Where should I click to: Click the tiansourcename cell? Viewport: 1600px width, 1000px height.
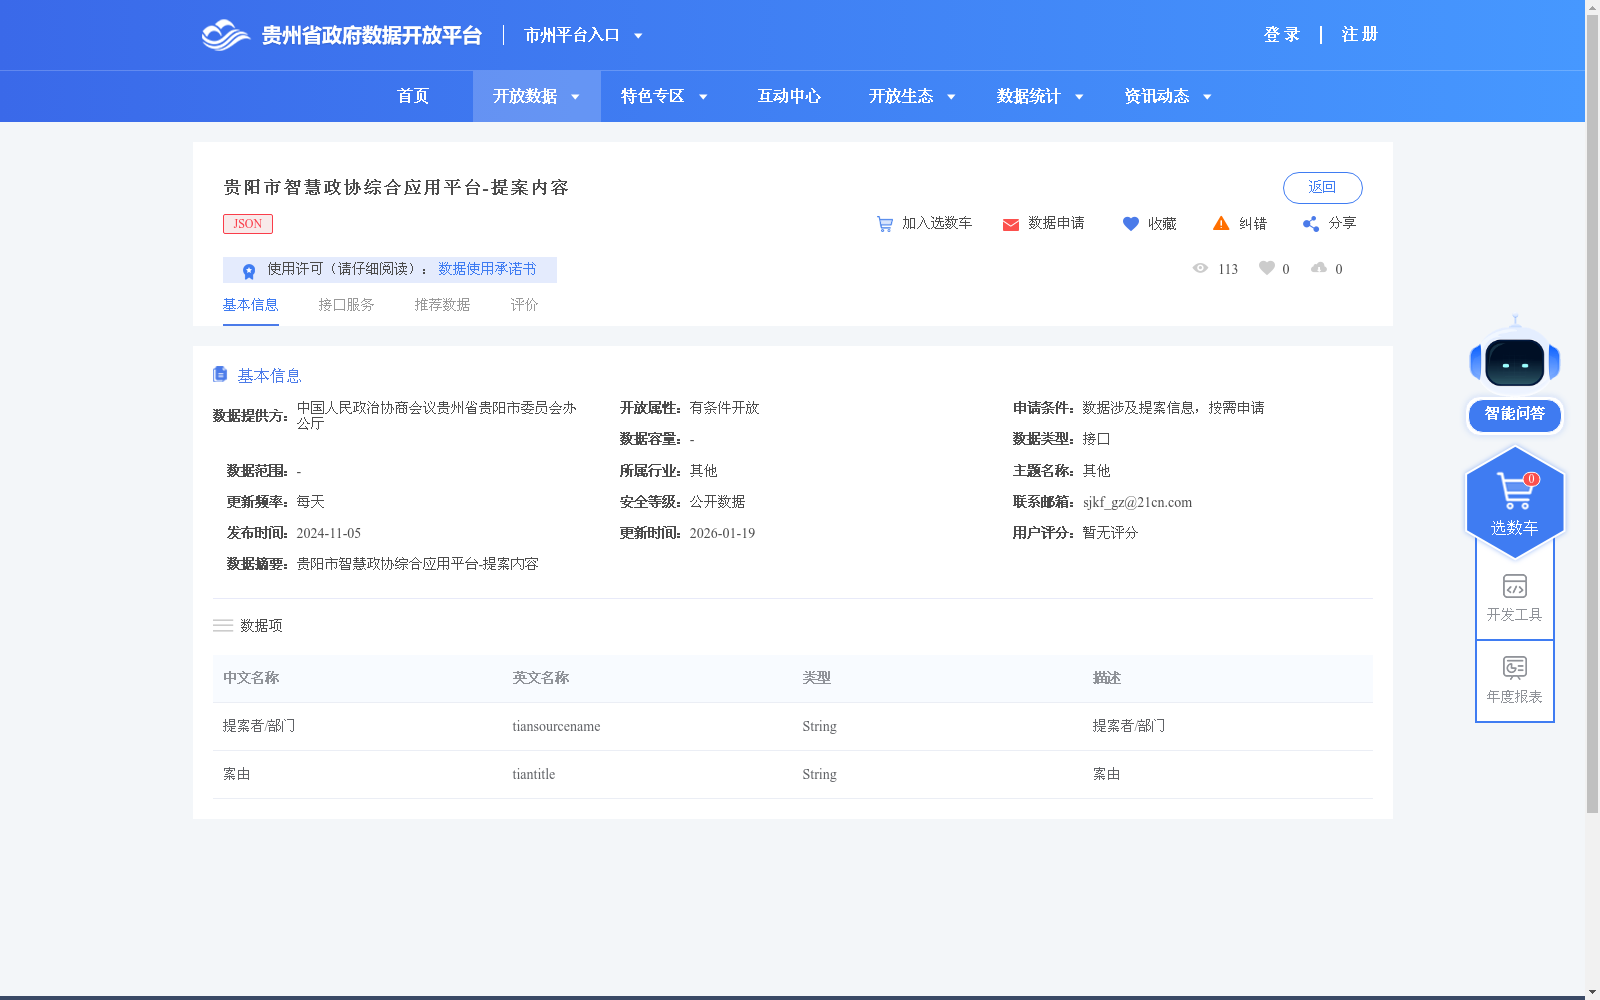click(x=556, y=727)
